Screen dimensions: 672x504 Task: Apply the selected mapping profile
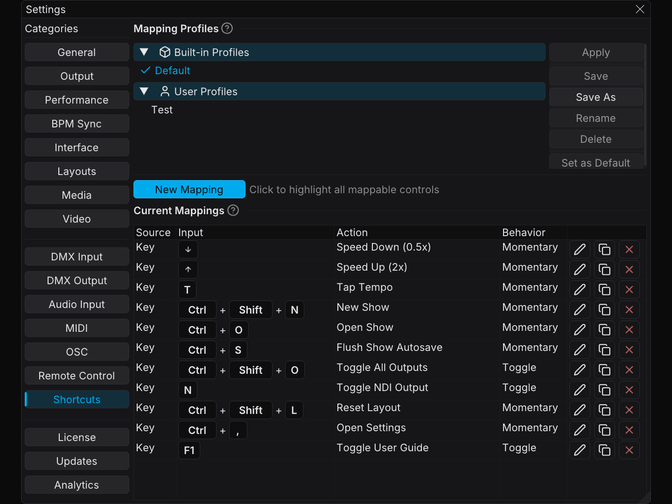point(596,52)
